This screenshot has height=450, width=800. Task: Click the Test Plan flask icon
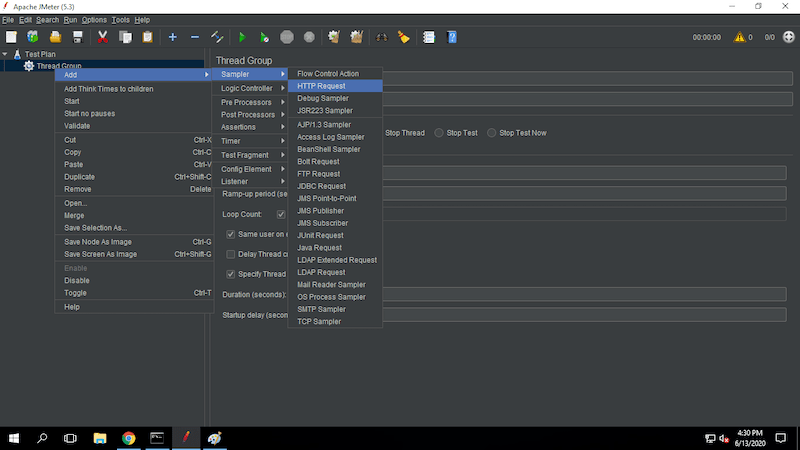click(x=17, y=54)
